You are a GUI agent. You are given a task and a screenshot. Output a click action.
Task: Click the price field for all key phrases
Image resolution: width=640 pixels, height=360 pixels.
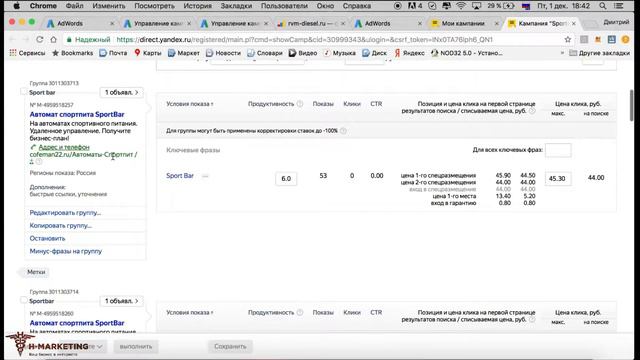coord(558,150)
